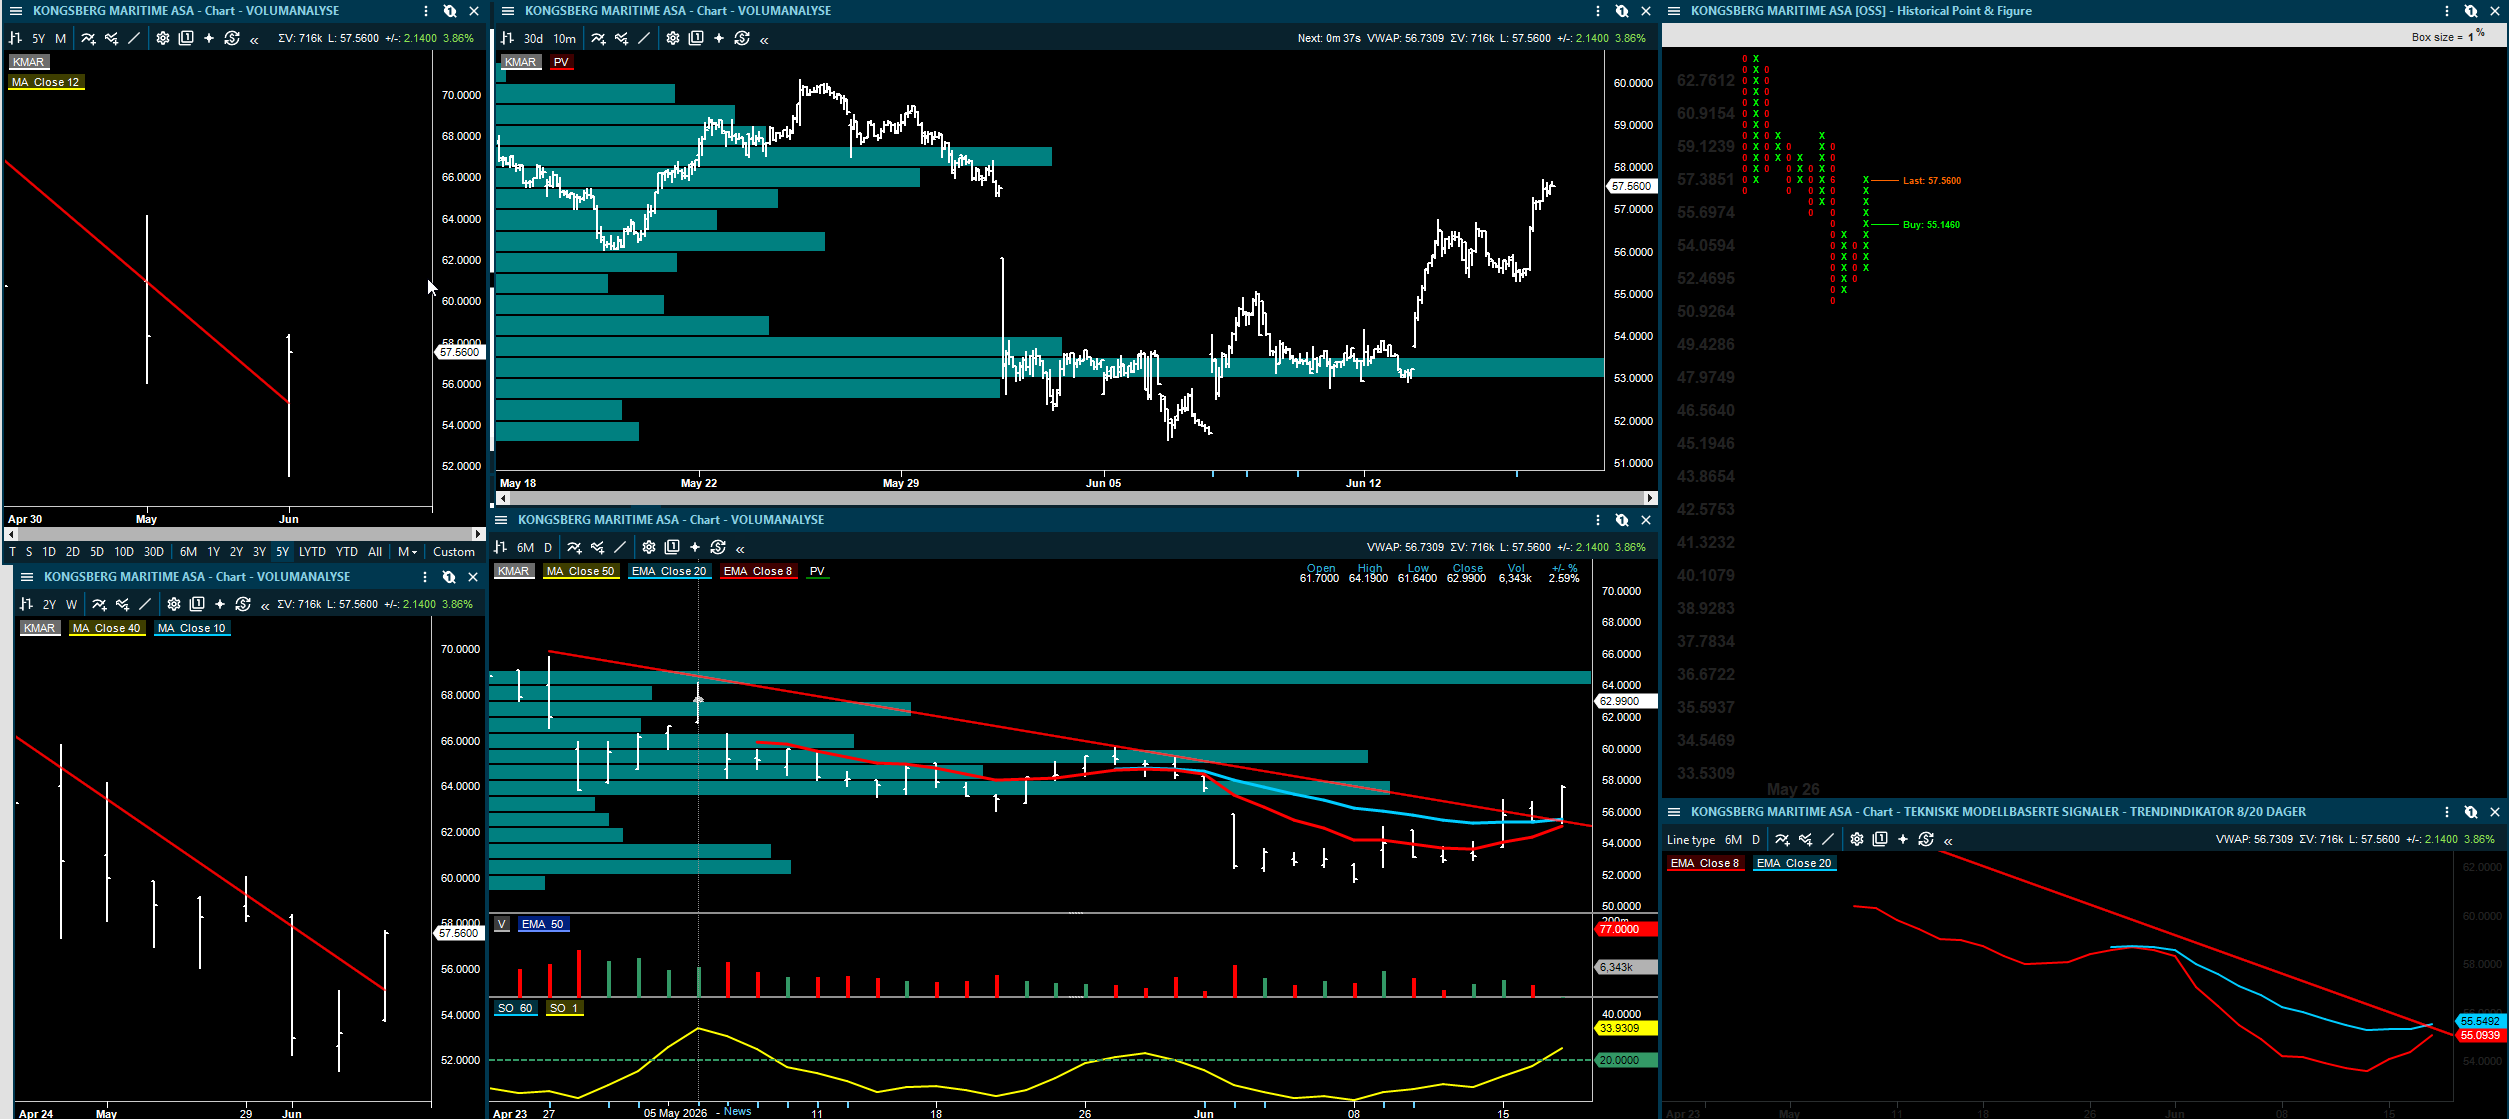This screenshot has width=2509, height=1119.
Task: Open hamburger menu of Trendindikator chart window
Action: click(1674, 812)
